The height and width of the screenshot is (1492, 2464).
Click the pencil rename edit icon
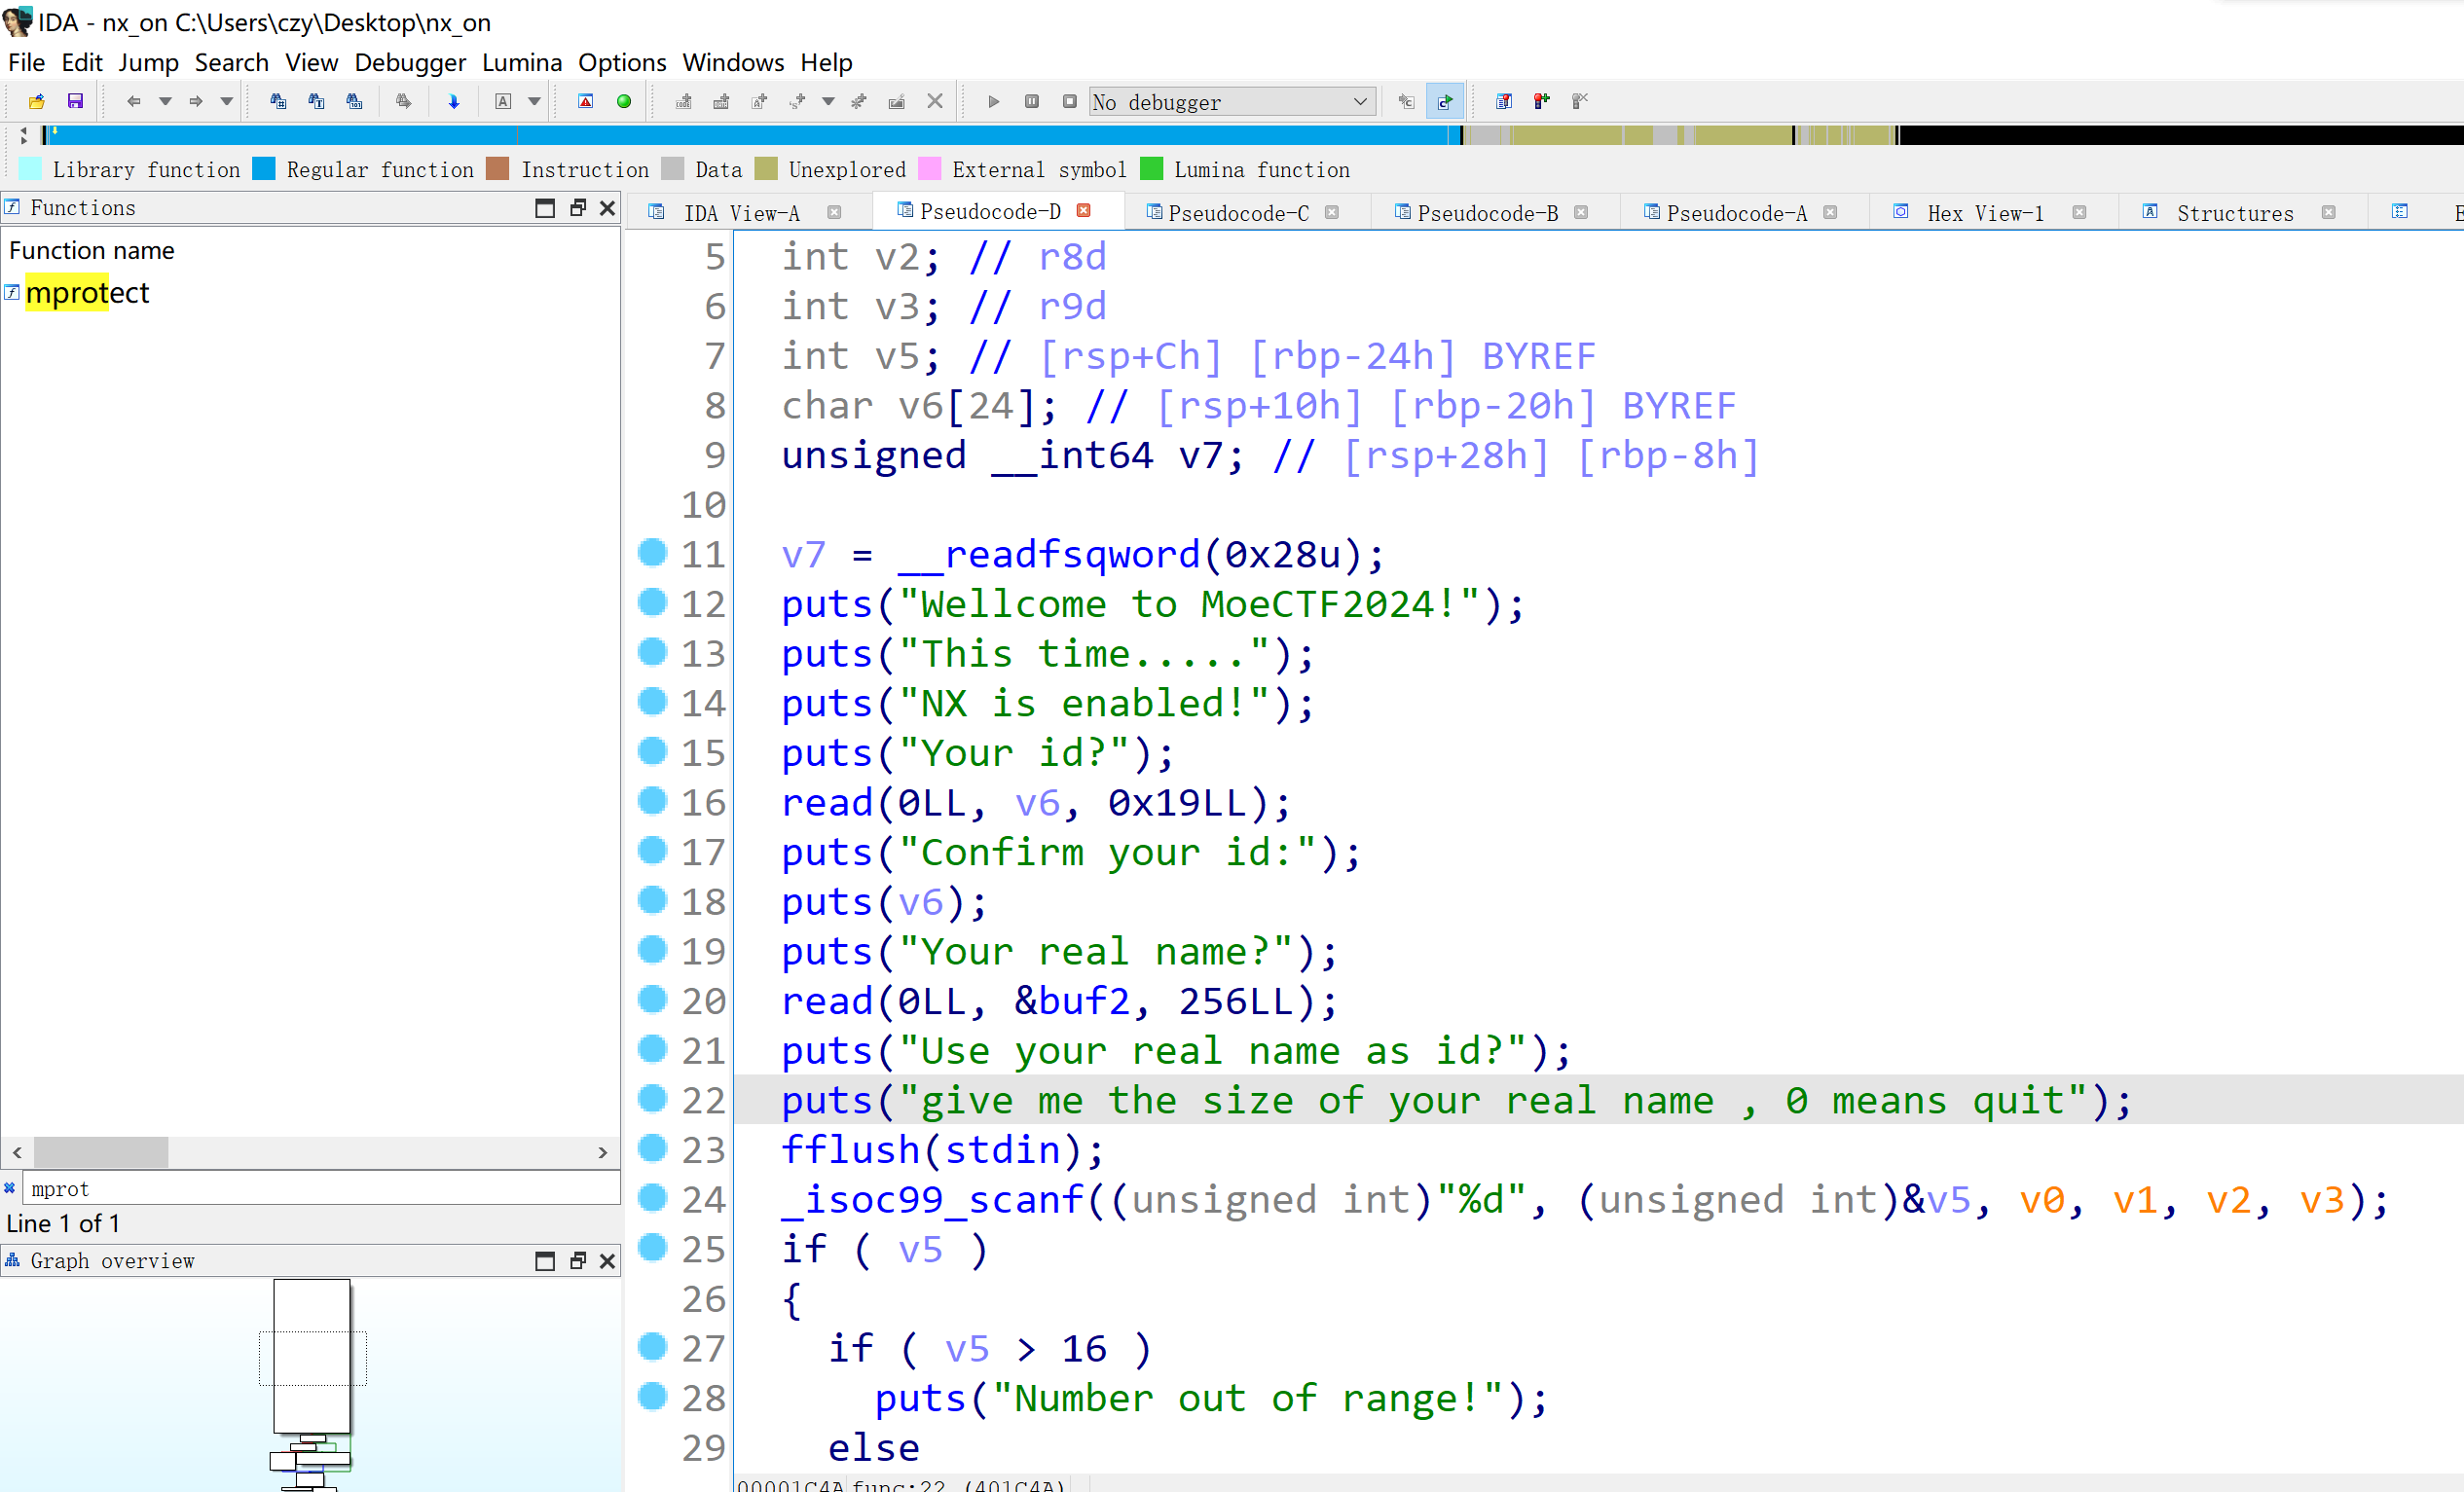pos(897,101)
